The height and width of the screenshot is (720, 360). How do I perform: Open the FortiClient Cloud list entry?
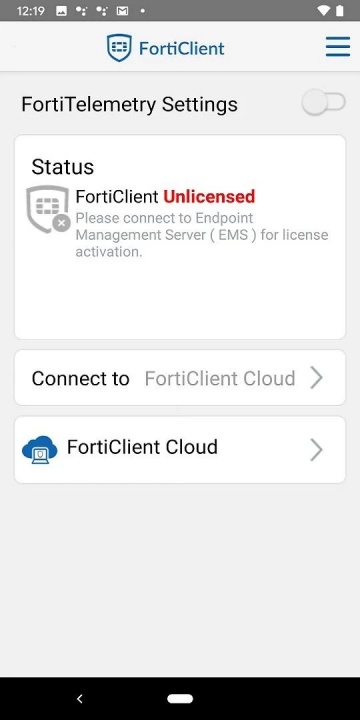click(x=180, y=450)
